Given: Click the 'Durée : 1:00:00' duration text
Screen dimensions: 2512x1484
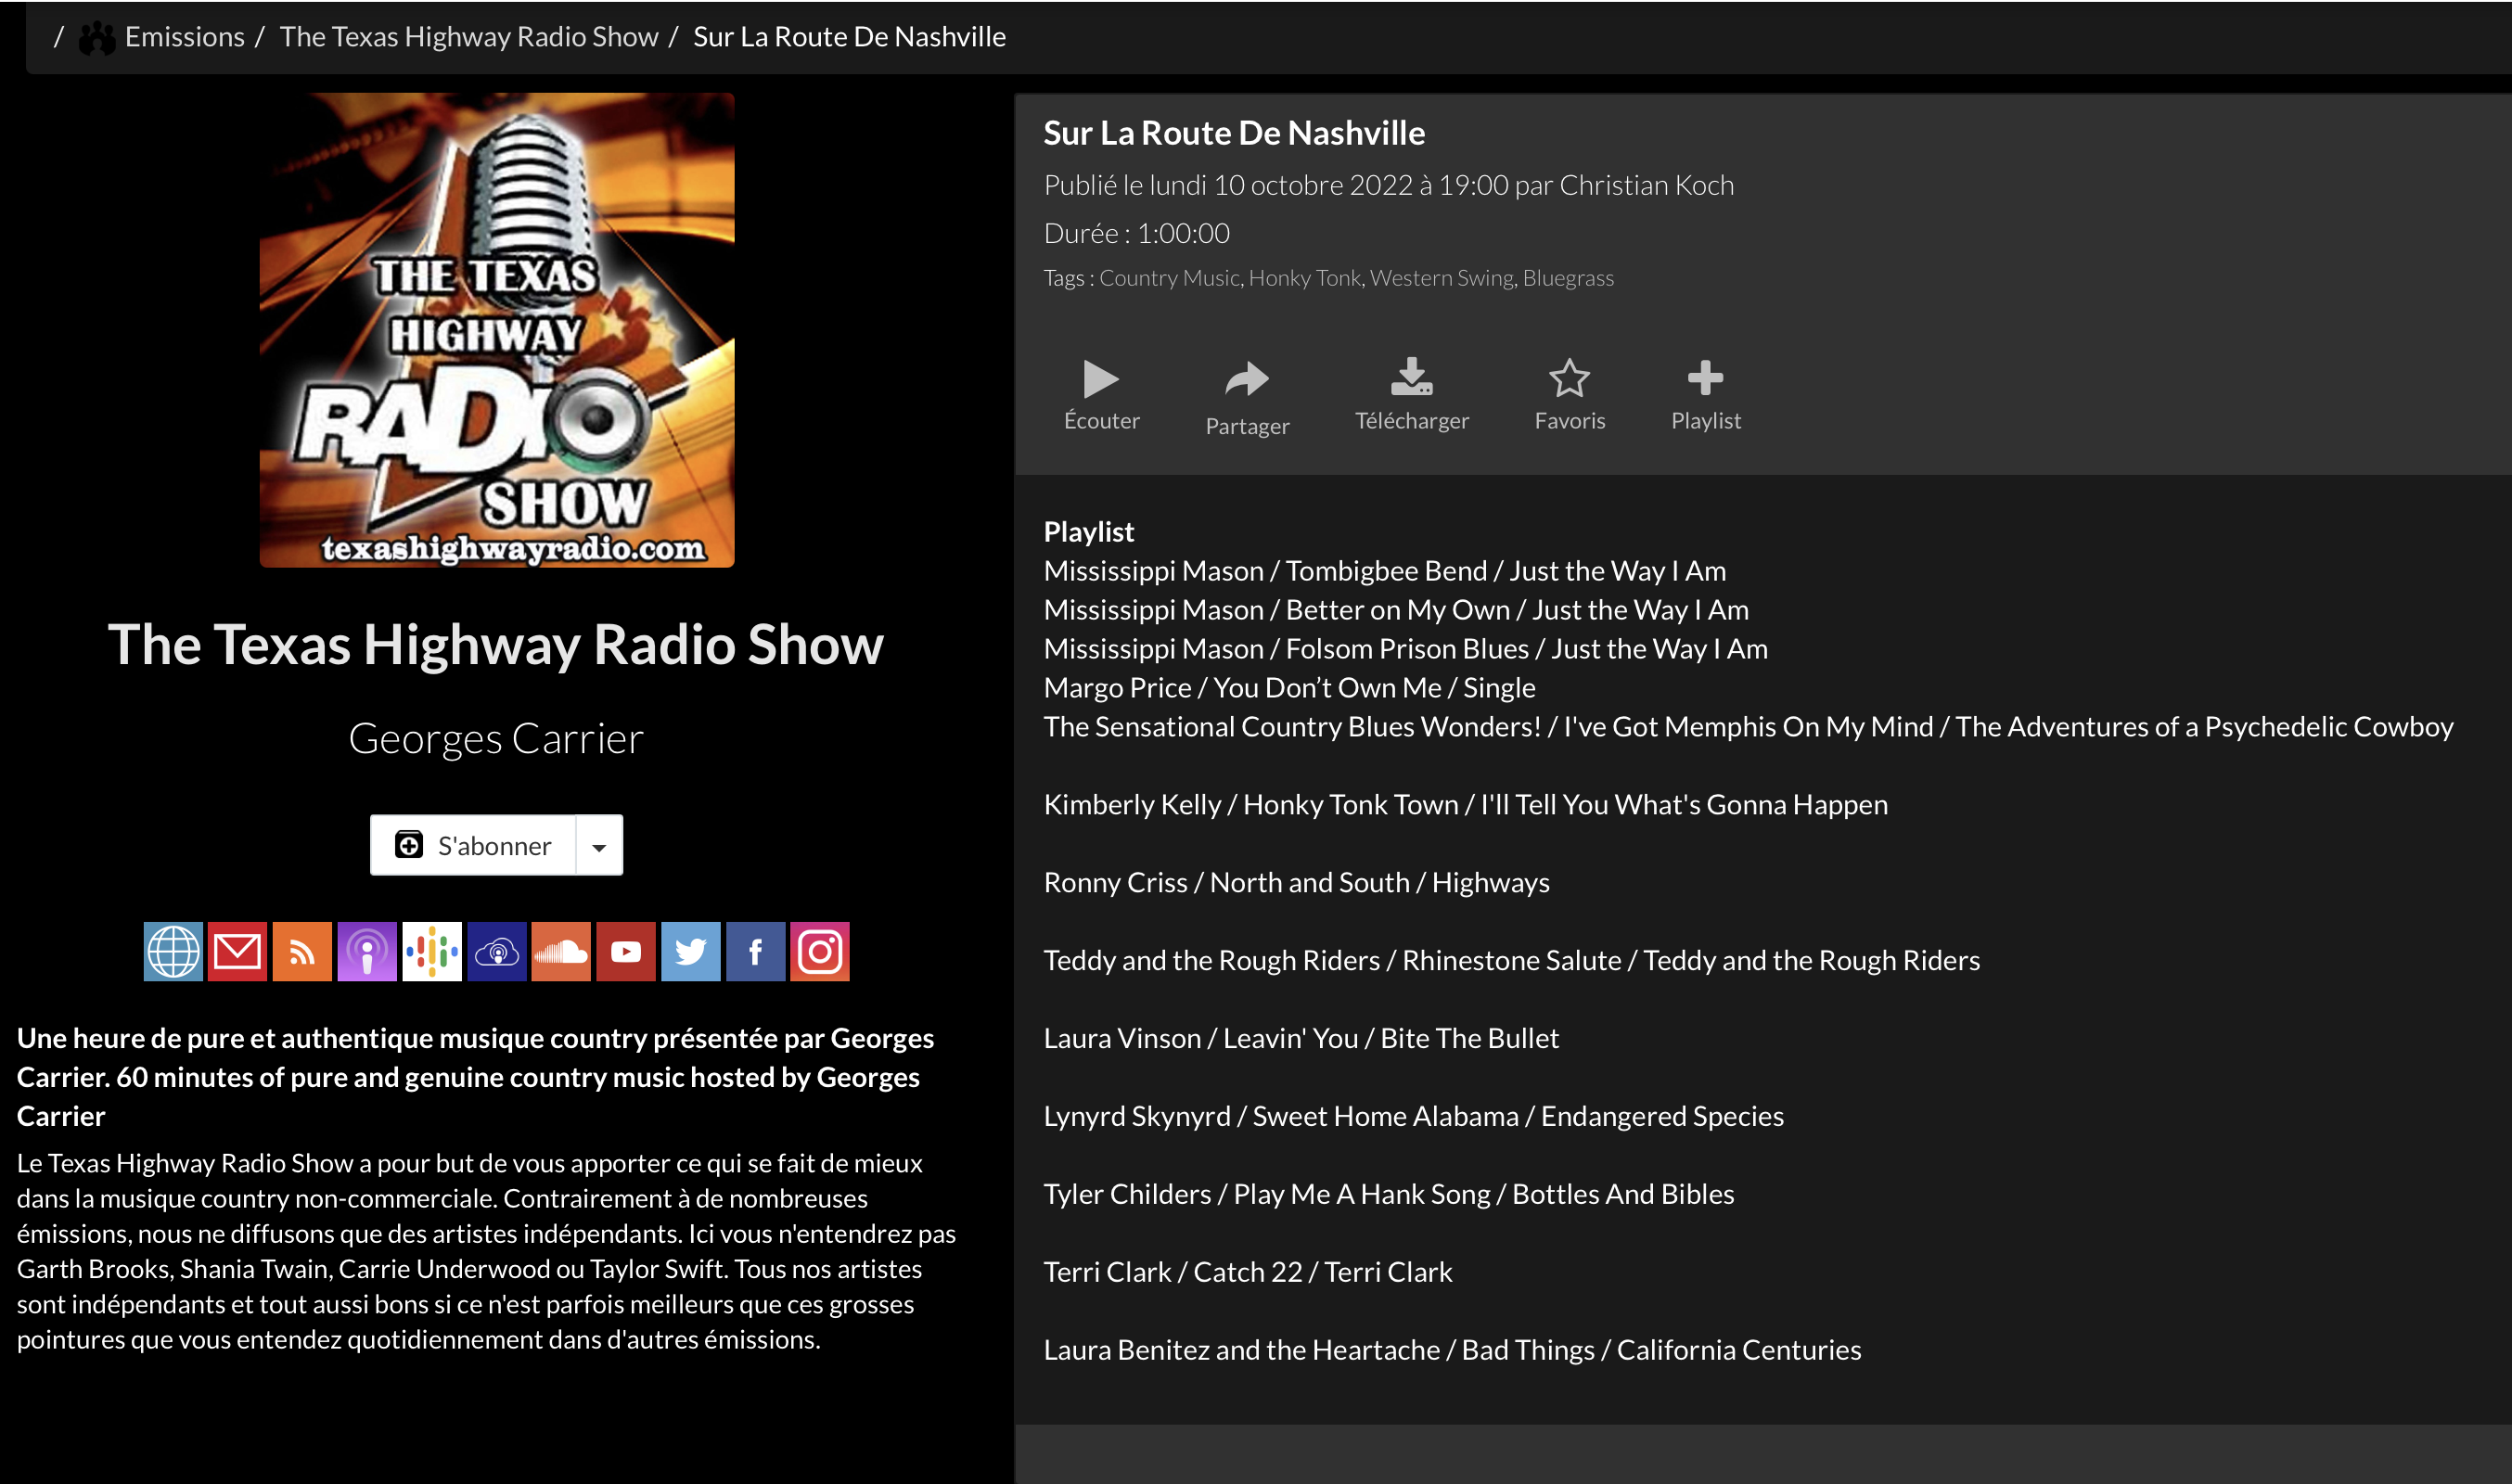Looking at the screenshot, I should pyautogui.click(x=1136, y=234).
